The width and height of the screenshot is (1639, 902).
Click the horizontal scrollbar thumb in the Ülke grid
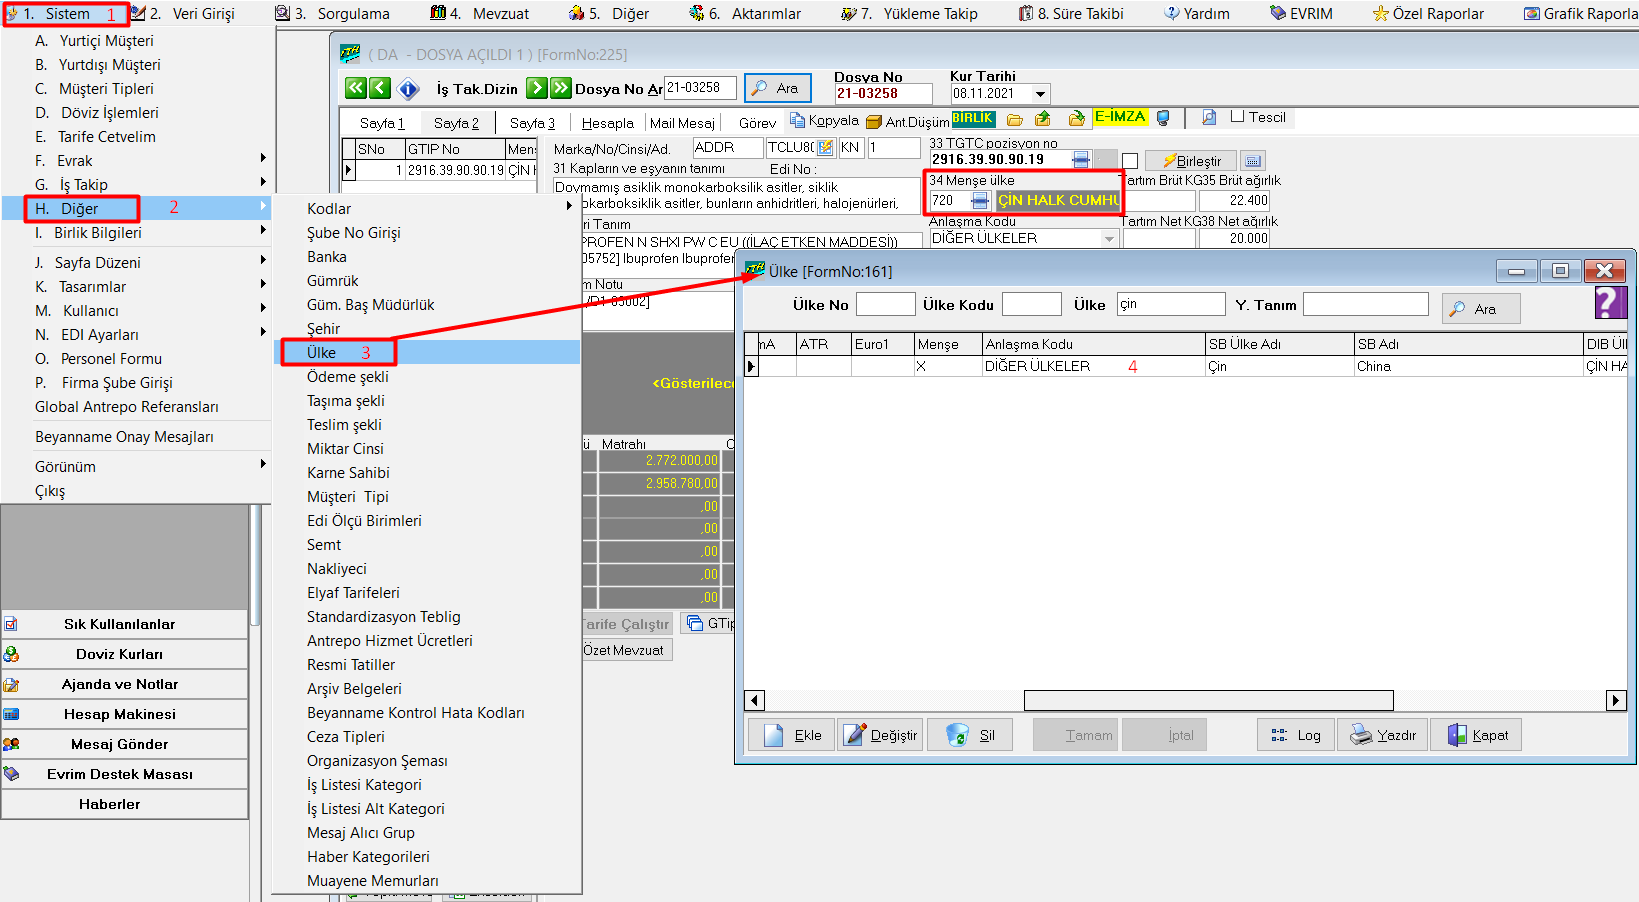(x=1208, y=700)
